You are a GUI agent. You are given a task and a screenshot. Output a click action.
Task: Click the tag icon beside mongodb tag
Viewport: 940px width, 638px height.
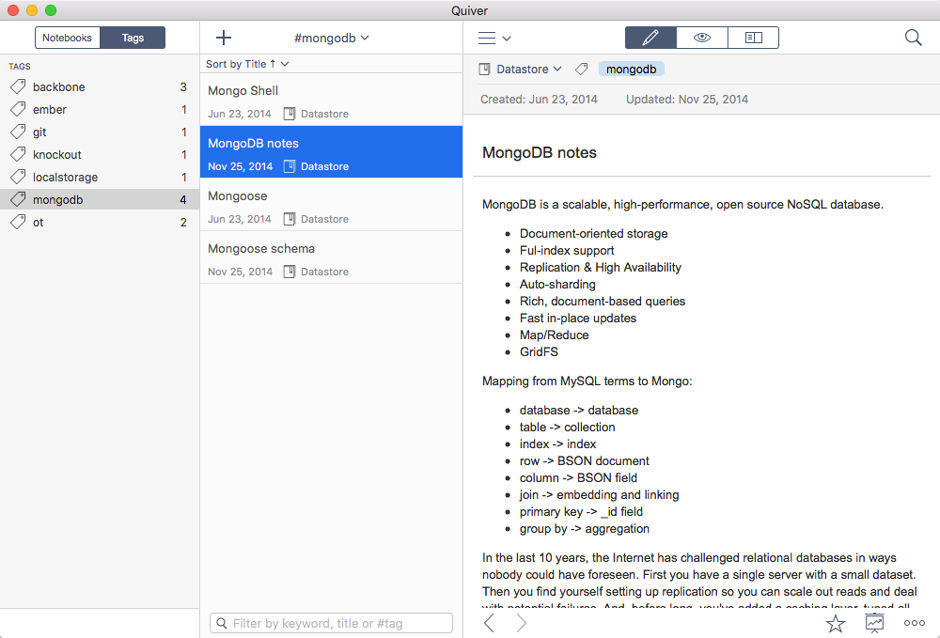(581, 70)
